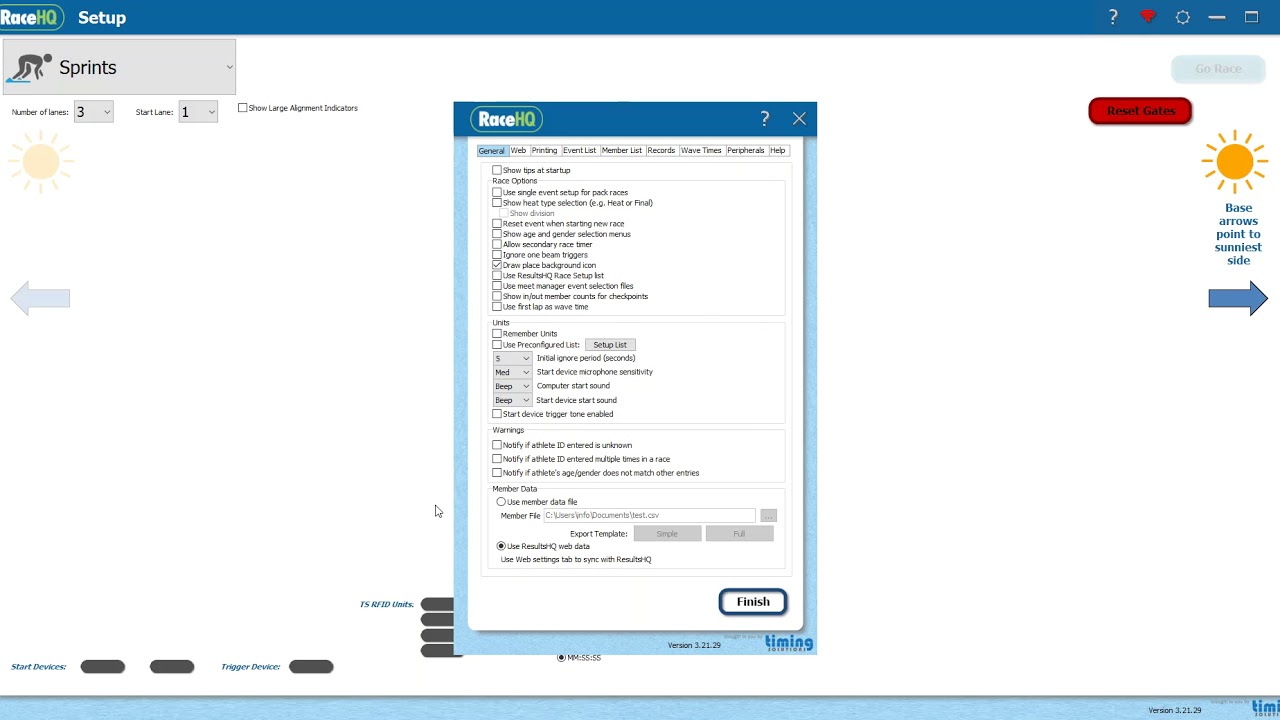The image size is (1280, 720).
Task: Click the RaceHQ logo in main window
Action: click(x=32, y=17)
